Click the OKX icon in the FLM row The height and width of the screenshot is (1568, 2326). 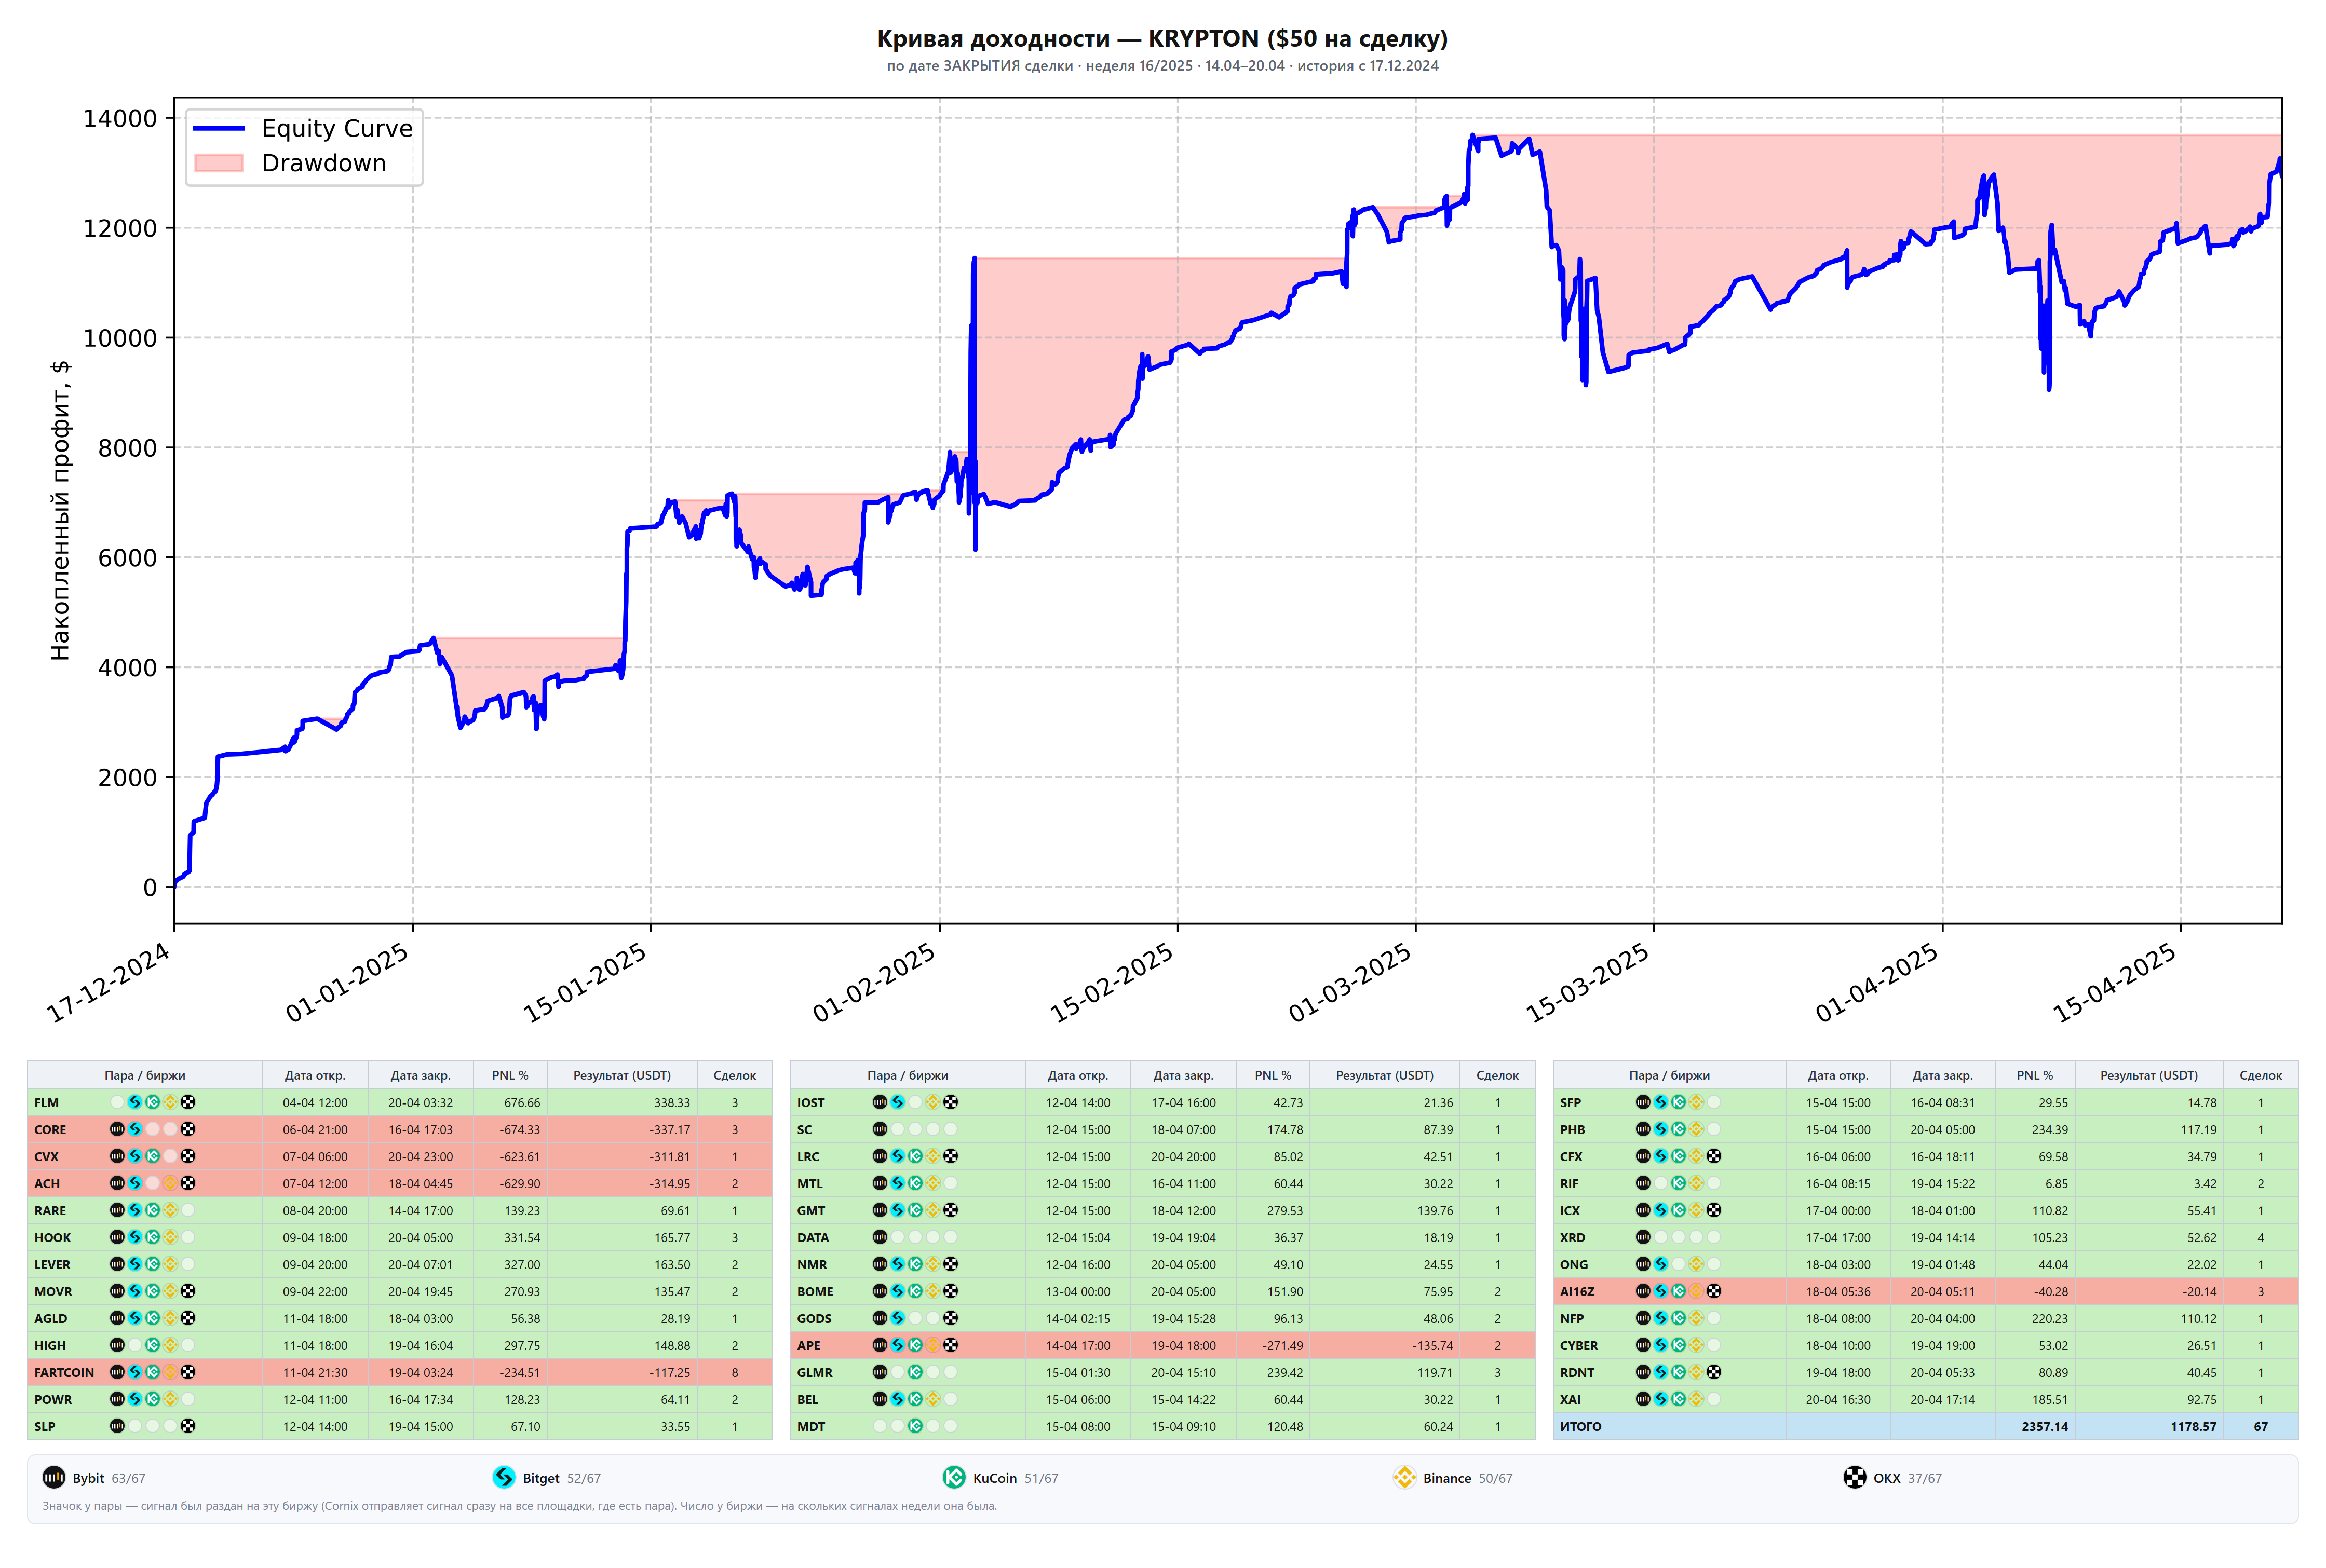pos(188,1102)
